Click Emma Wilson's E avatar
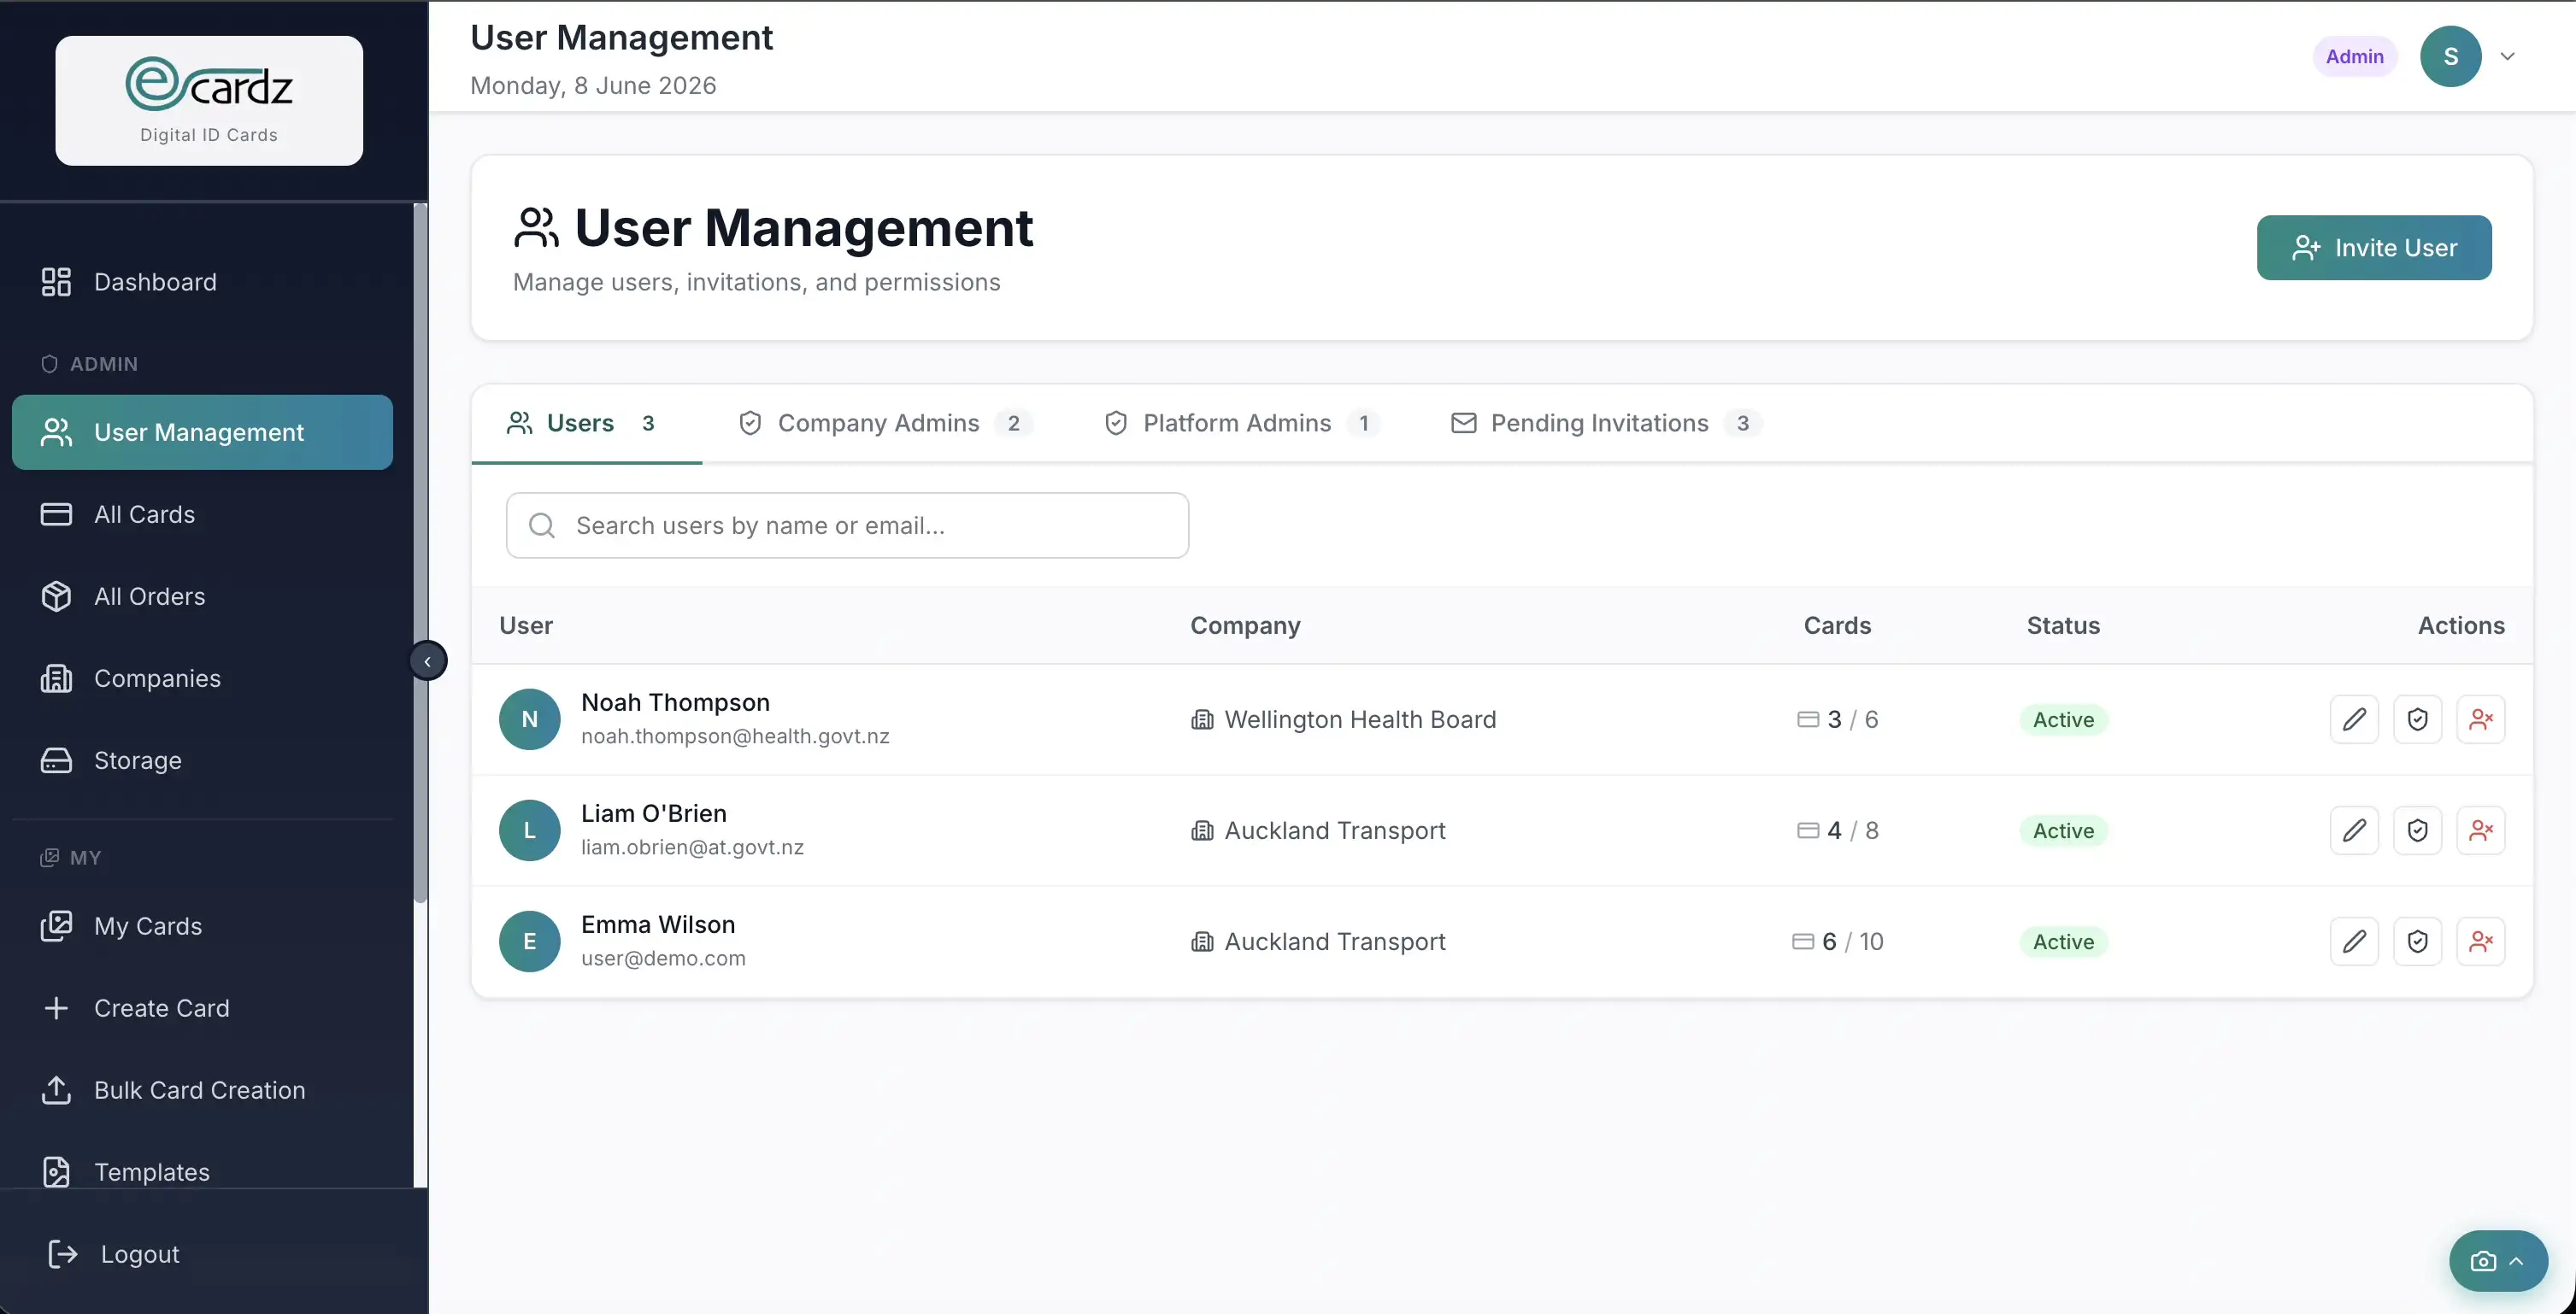 pos(529,941)
